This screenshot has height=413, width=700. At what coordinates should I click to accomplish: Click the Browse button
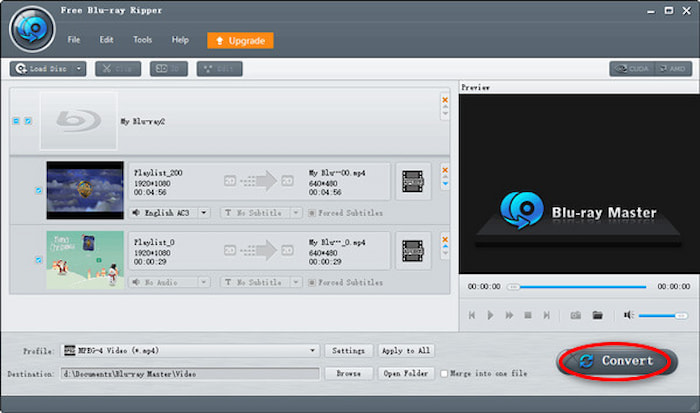click(348, 373)
